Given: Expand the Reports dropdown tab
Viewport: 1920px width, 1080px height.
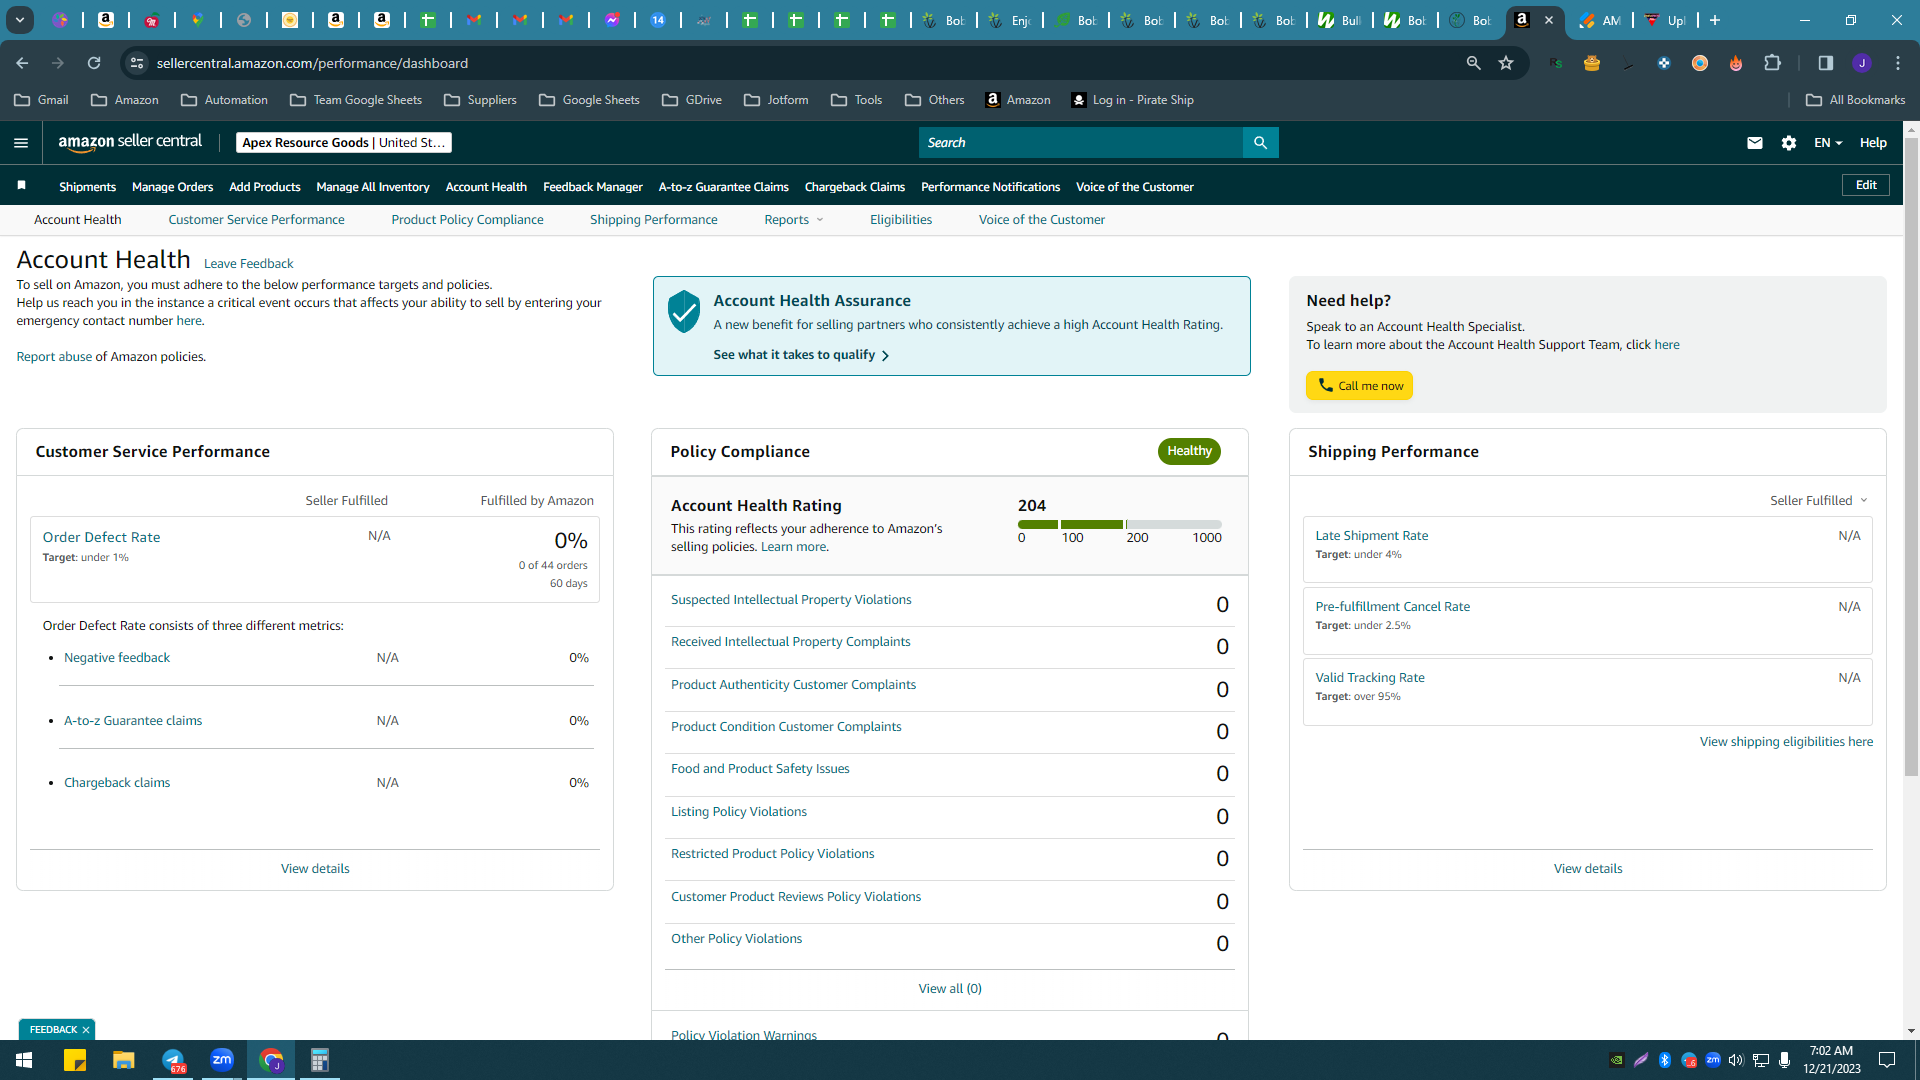Looking at the screenshot, I should coord(794,220).
